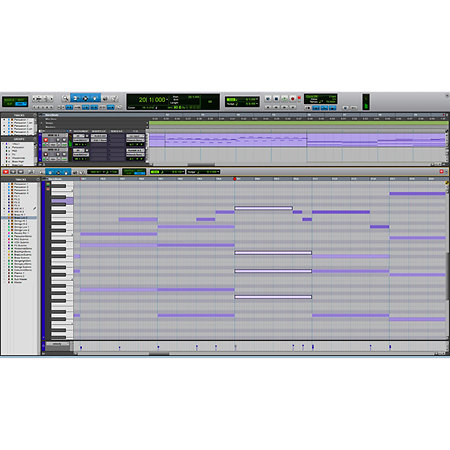Viewport: 450px width, 450px height.
Task: Open the Groups list pop-up menu
Action: pos(36,139)
